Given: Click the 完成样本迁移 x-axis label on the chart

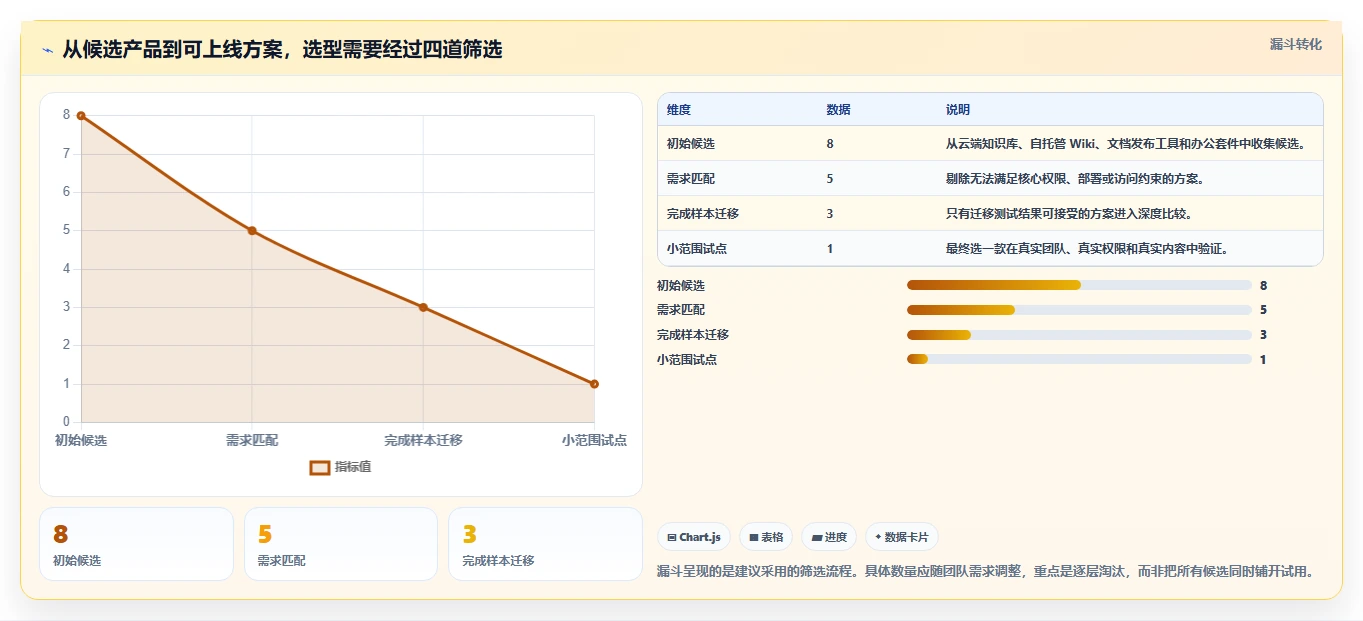Looking at the screenshot, I should (423, 440).
